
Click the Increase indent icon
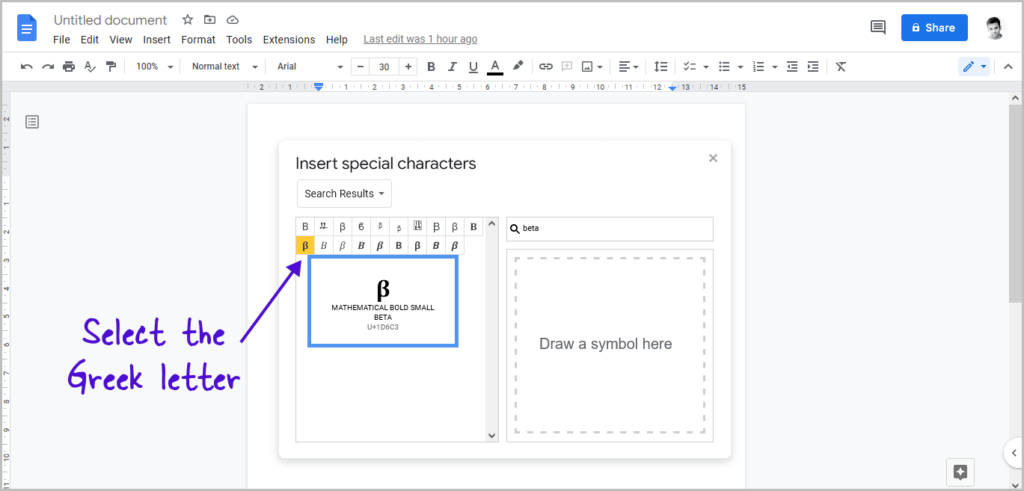click(813, 67)
